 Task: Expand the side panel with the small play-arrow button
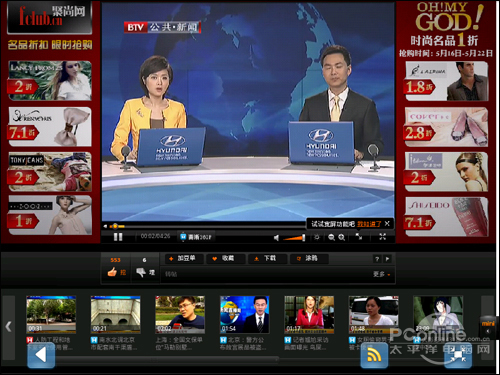coord(387,259)
